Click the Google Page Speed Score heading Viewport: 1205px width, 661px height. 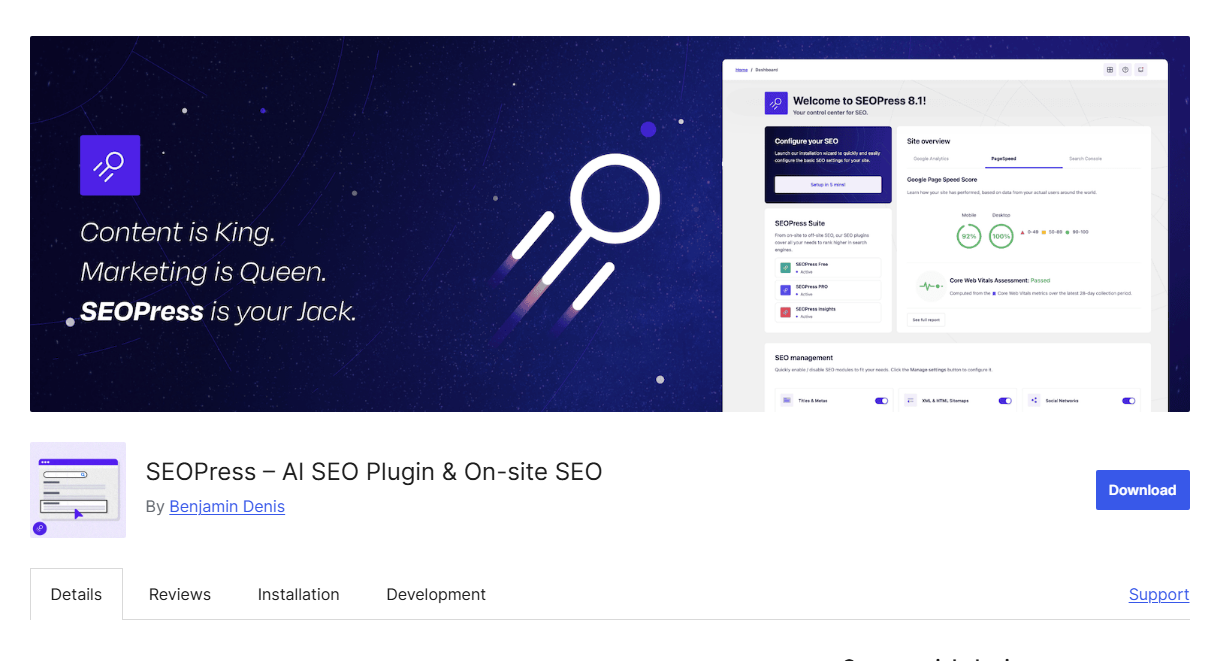pos(942,180)
